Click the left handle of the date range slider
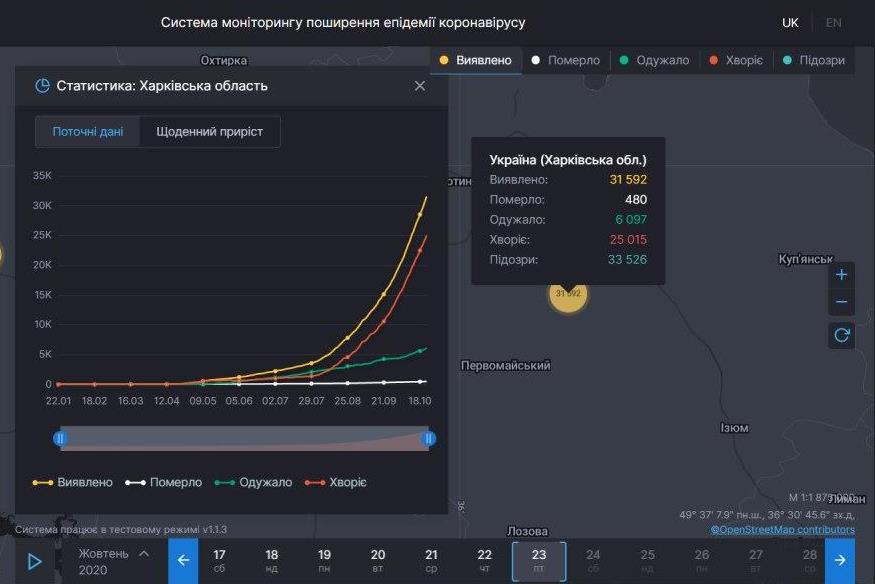Viewport: 875px width, 584px height. click(61, 438)
